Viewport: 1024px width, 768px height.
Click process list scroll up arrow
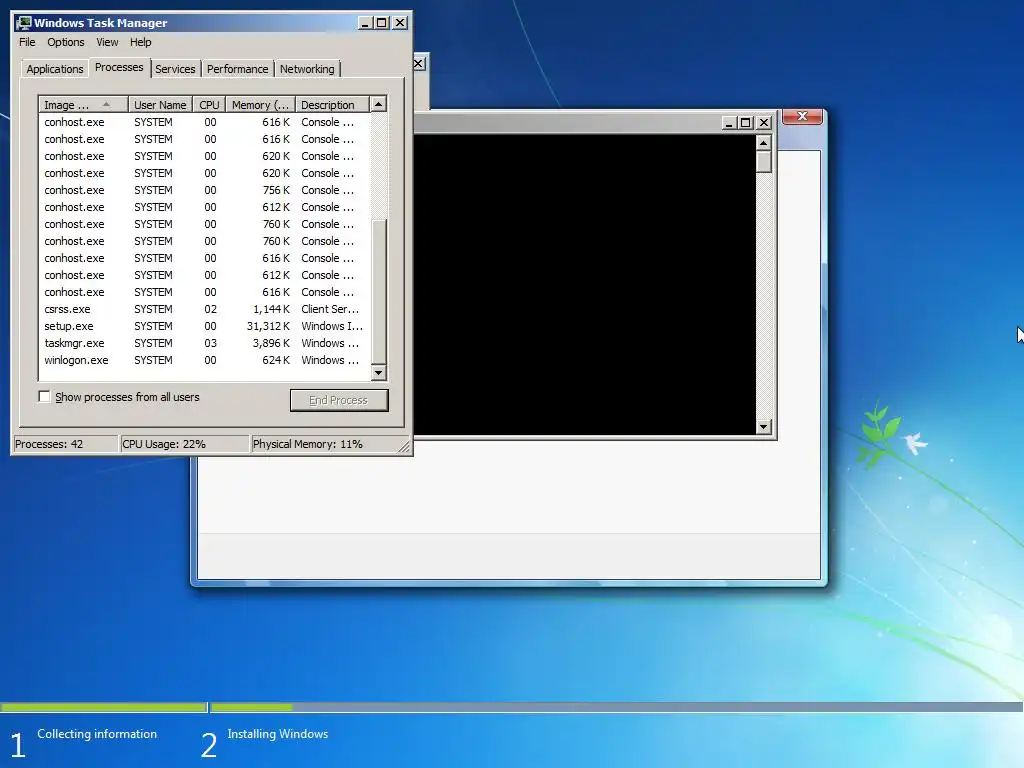tap(378, 104)
